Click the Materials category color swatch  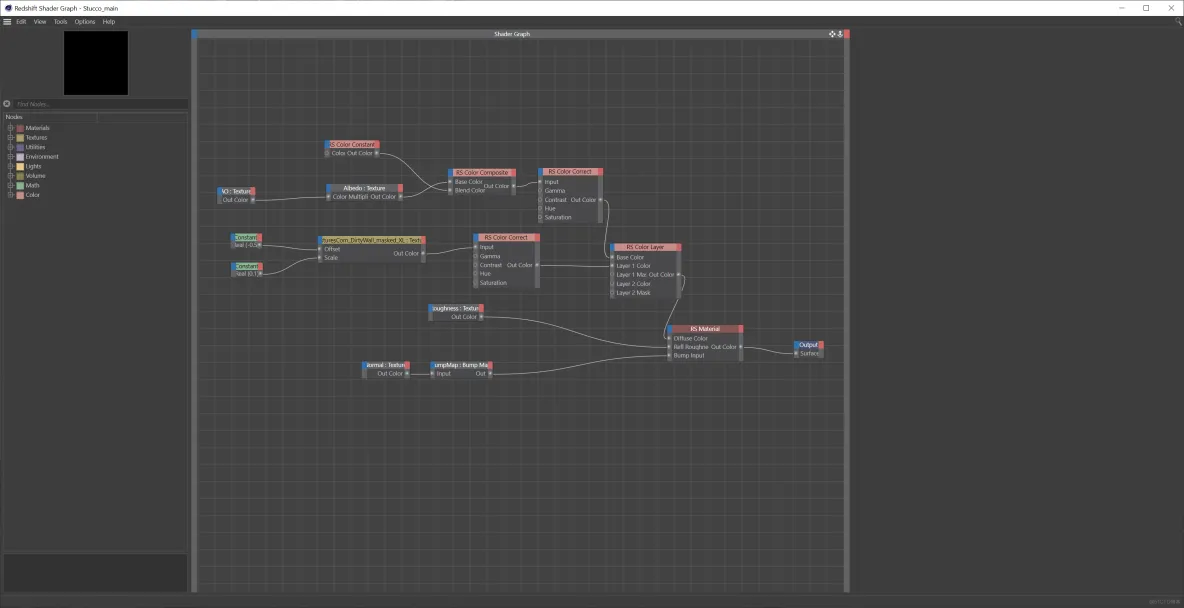20,128
